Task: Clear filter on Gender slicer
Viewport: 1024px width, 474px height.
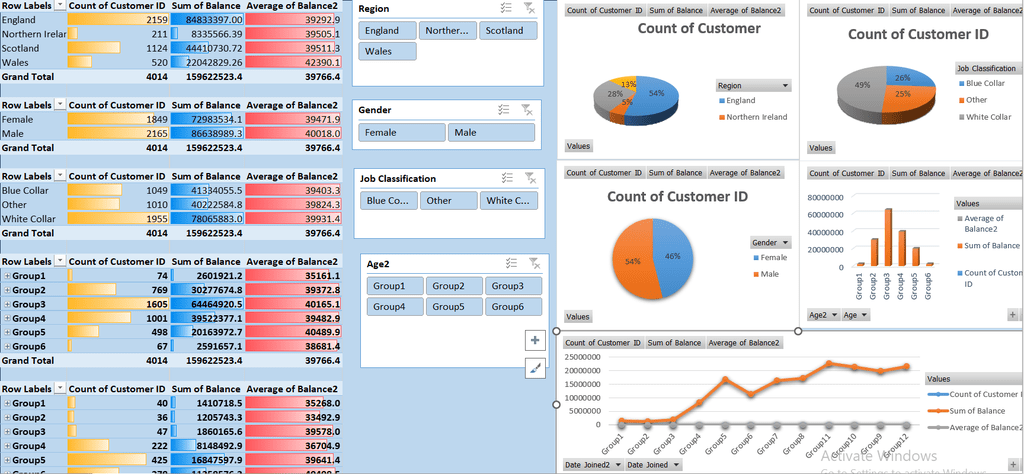Action: point(530,110)
